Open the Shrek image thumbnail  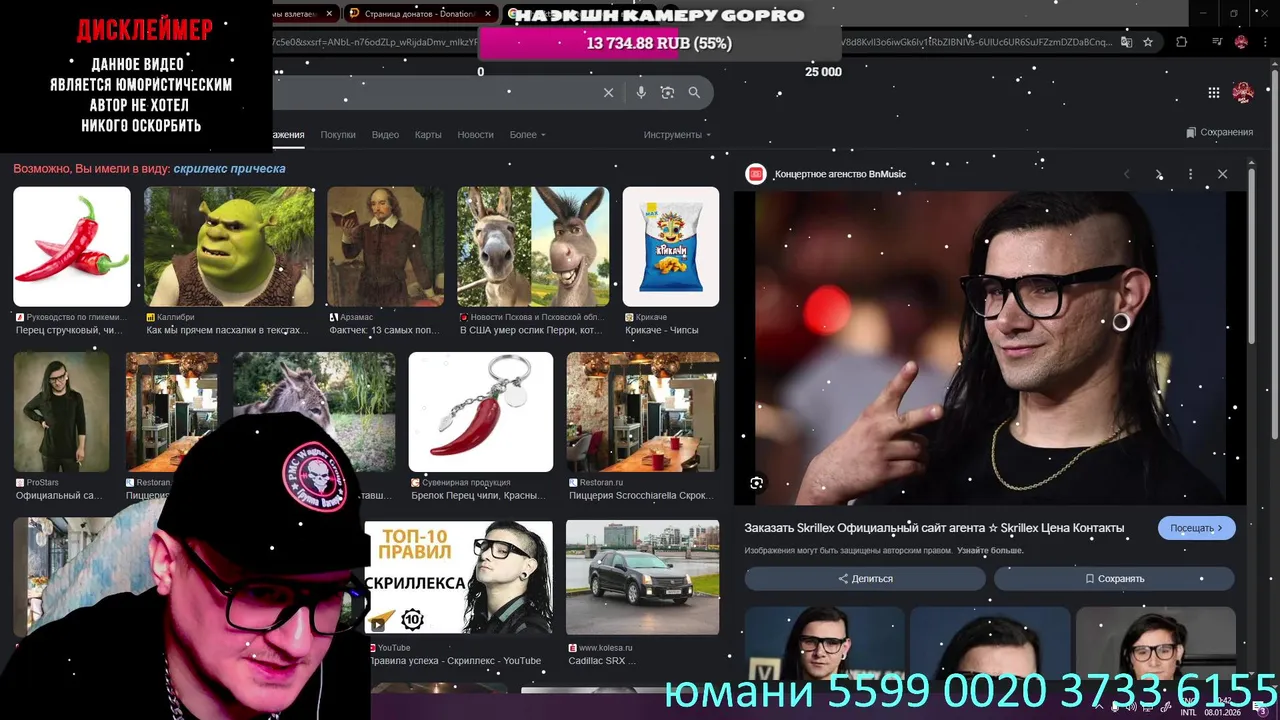229,247
